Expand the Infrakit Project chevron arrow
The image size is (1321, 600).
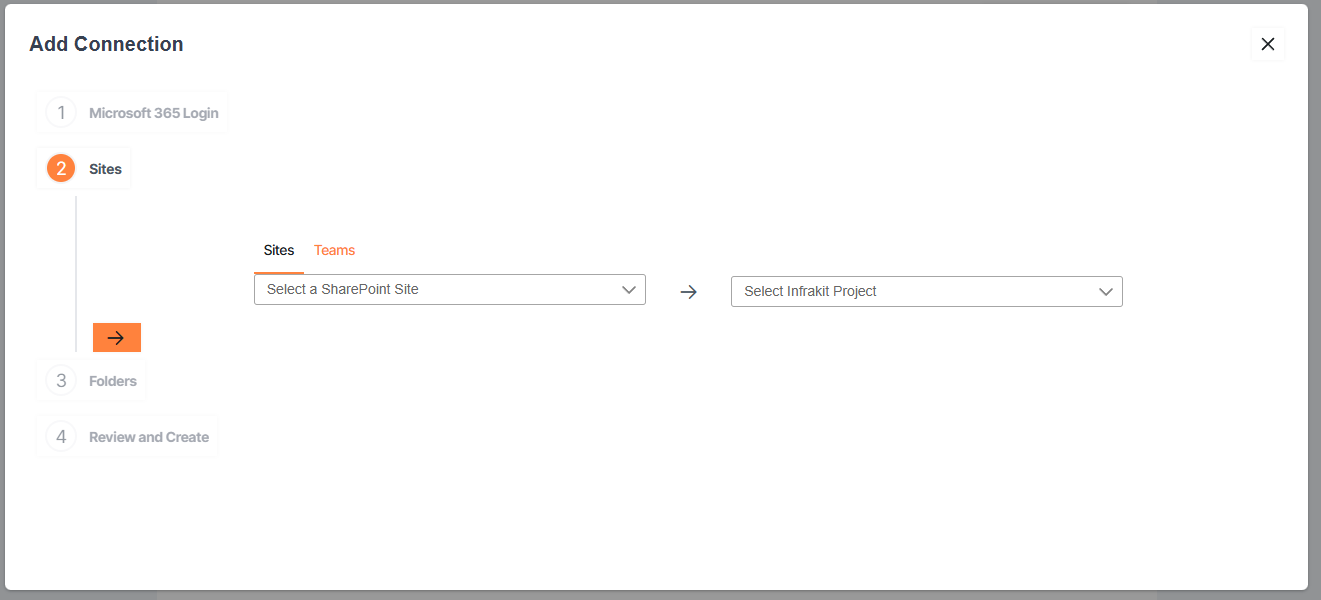[1106, 292]
